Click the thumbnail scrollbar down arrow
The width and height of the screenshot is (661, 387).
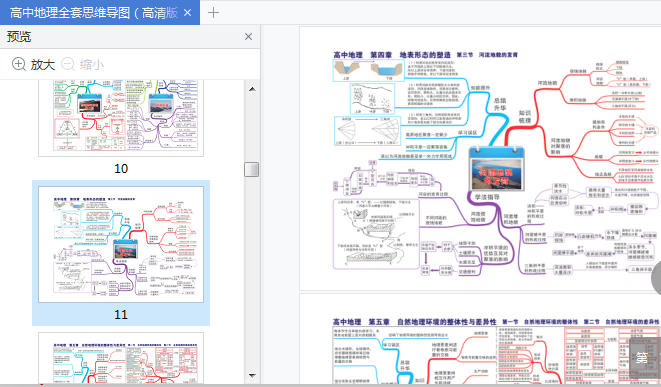pos(252,375)
